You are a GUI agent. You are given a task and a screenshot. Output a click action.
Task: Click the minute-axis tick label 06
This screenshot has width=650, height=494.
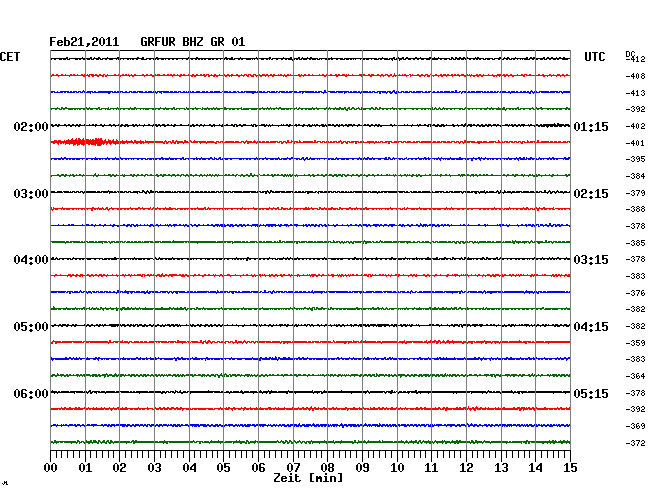coord(258,467)
